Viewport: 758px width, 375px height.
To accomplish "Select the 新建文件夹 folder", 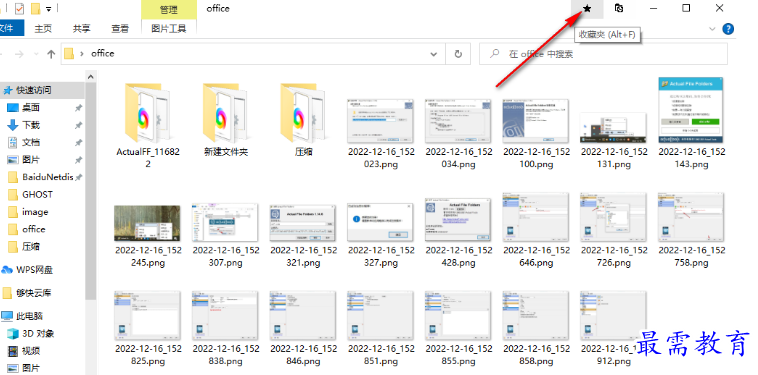I will click(x=226, y=120).
